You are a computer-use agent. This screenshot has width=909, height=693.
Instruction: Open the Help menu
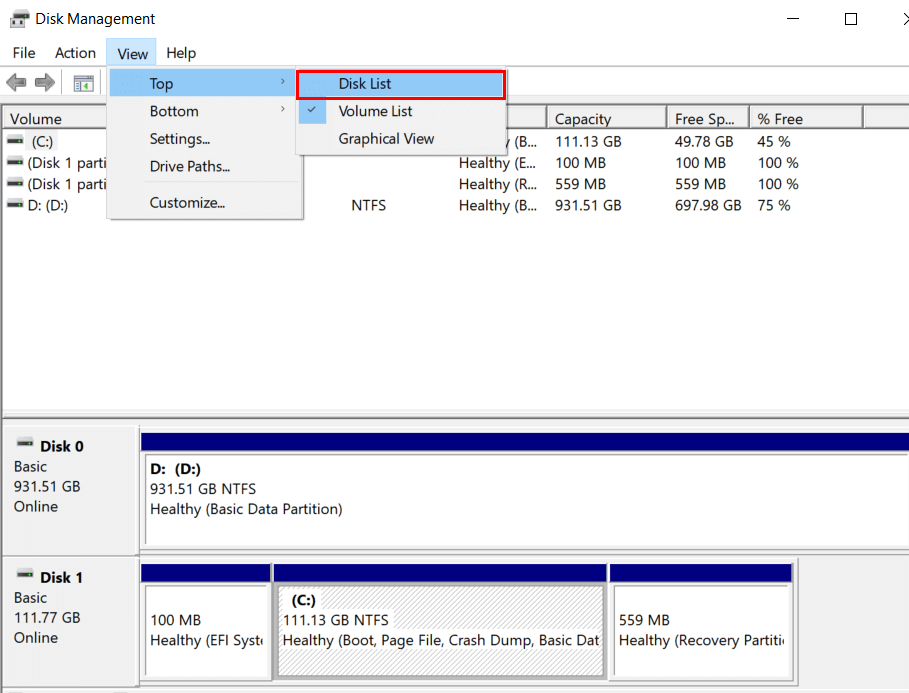(x=181, y=53)
